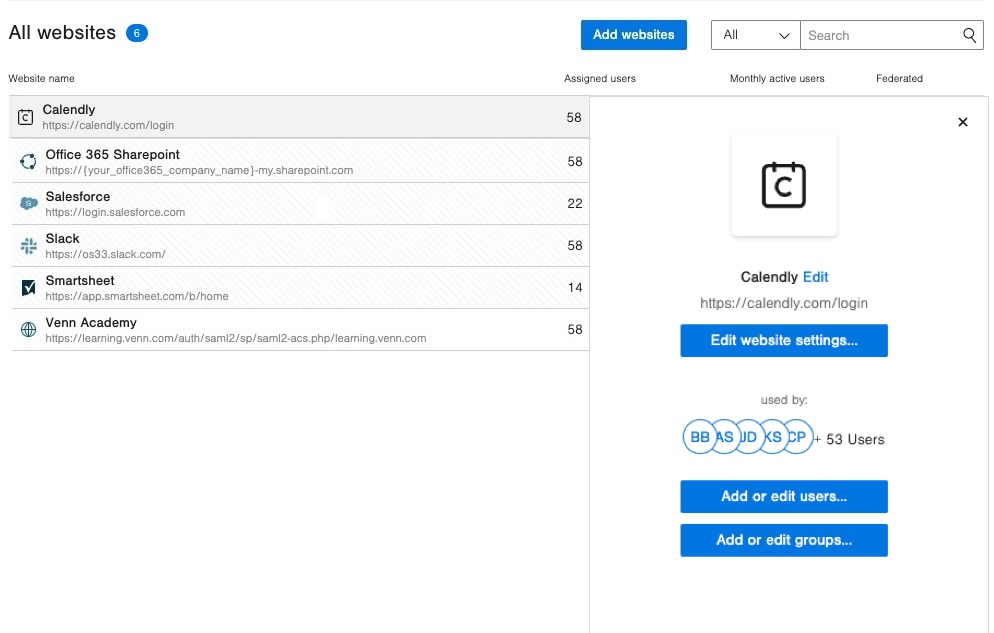Open Edit website settings

[784, 340]
